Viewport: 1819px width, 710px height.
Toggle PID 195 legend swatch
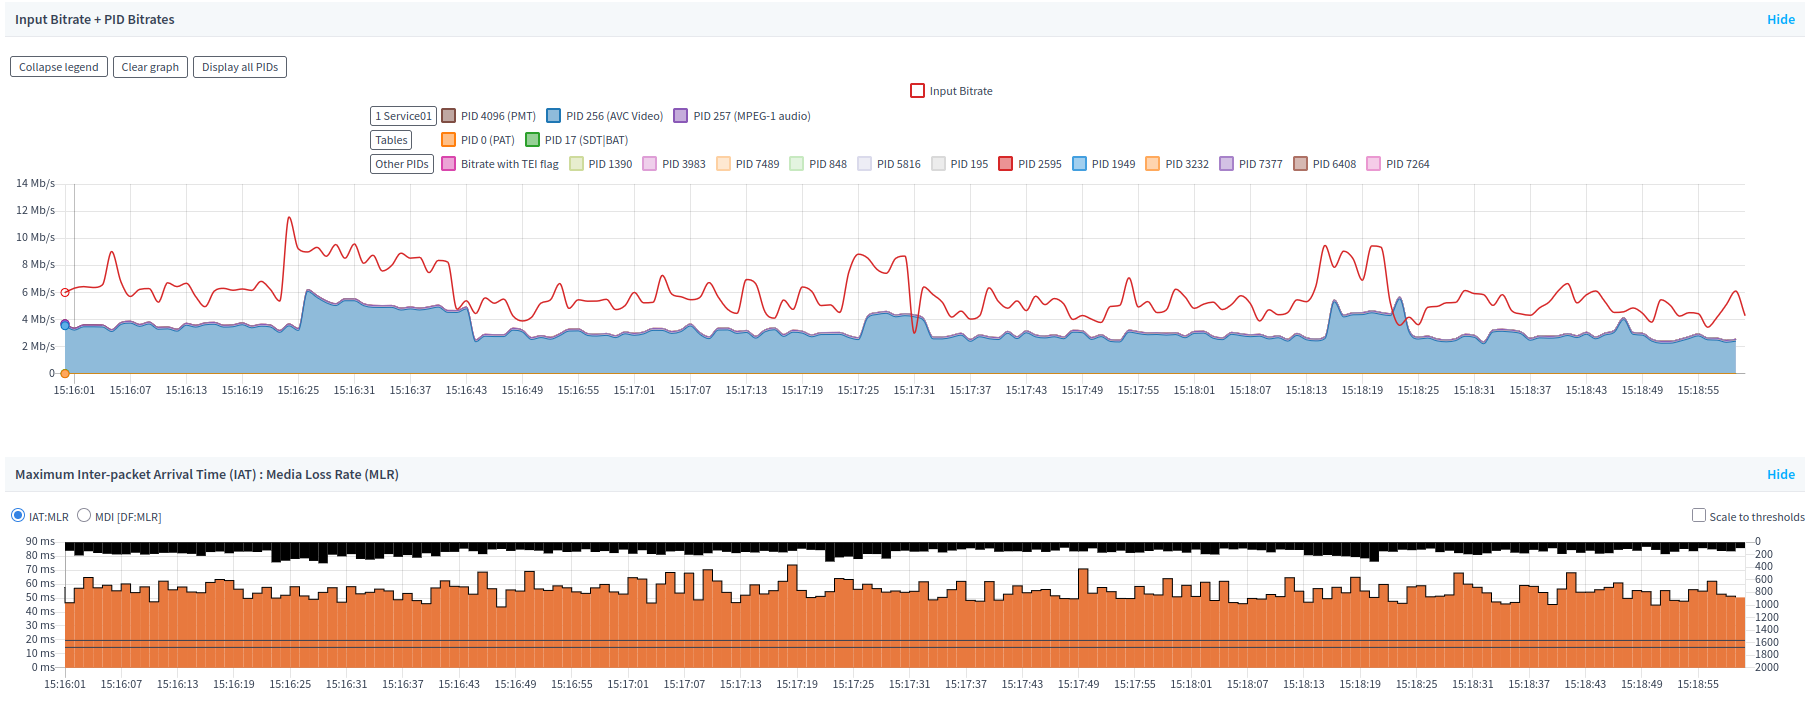point(938,164)
